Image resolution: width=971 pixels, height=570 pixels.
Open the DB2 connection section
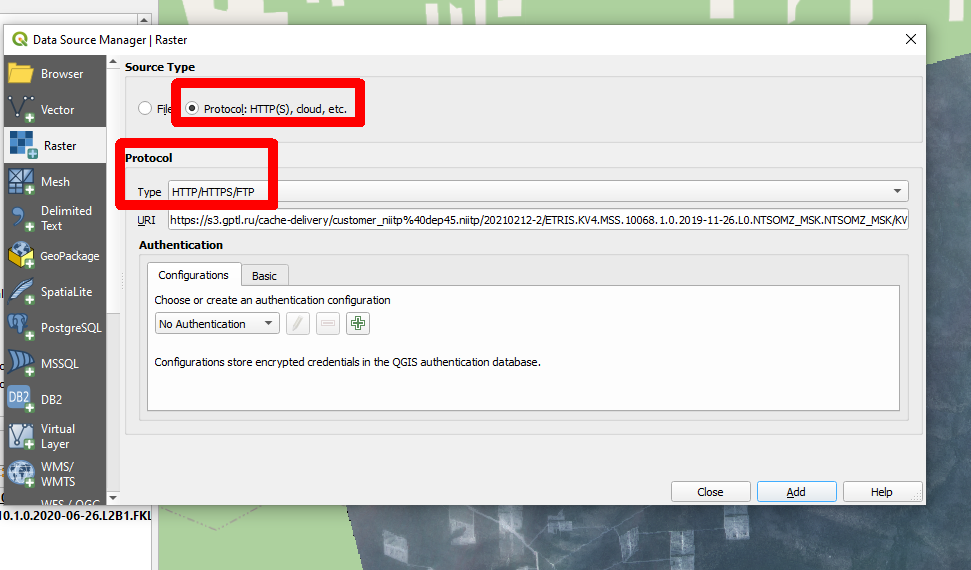[55, 400]
